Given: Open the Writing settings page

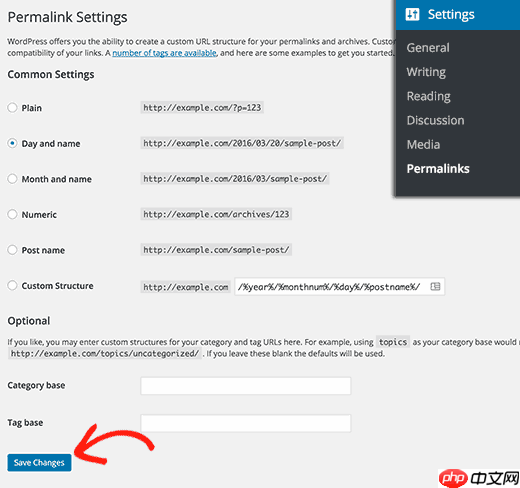Looking at the screenshot, I should tap(426, 72).
